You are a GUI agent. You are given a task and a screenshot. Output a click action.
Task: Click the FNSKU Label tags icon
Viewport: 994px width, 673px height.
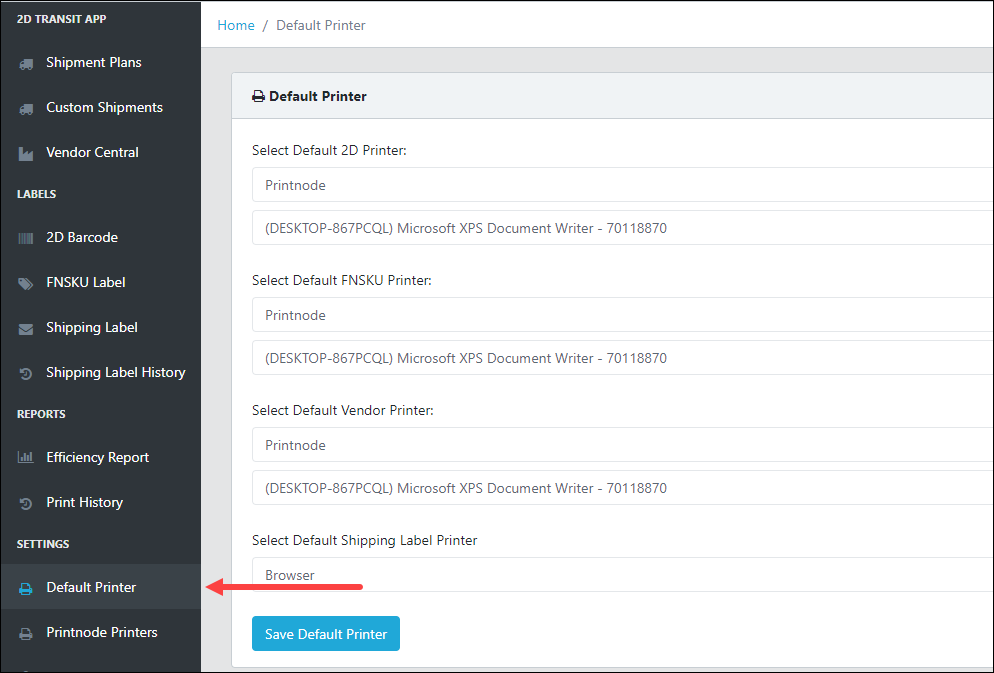click(26, 283)
